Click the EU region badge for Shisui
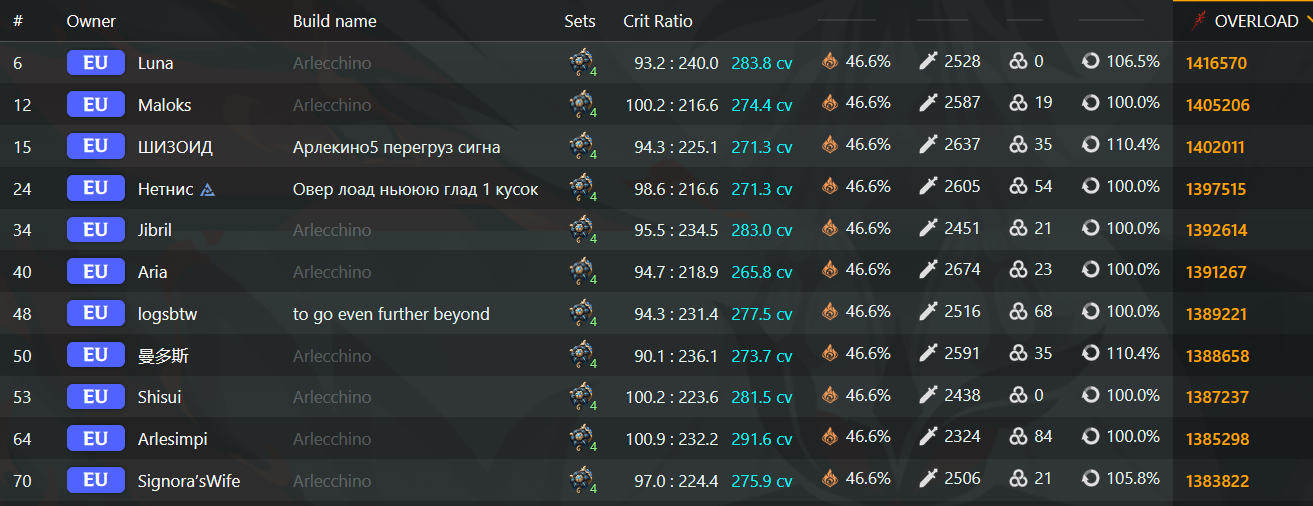The height and width of the screenshot is (506, 1313). pyautogui.click(x=96, y=397)
